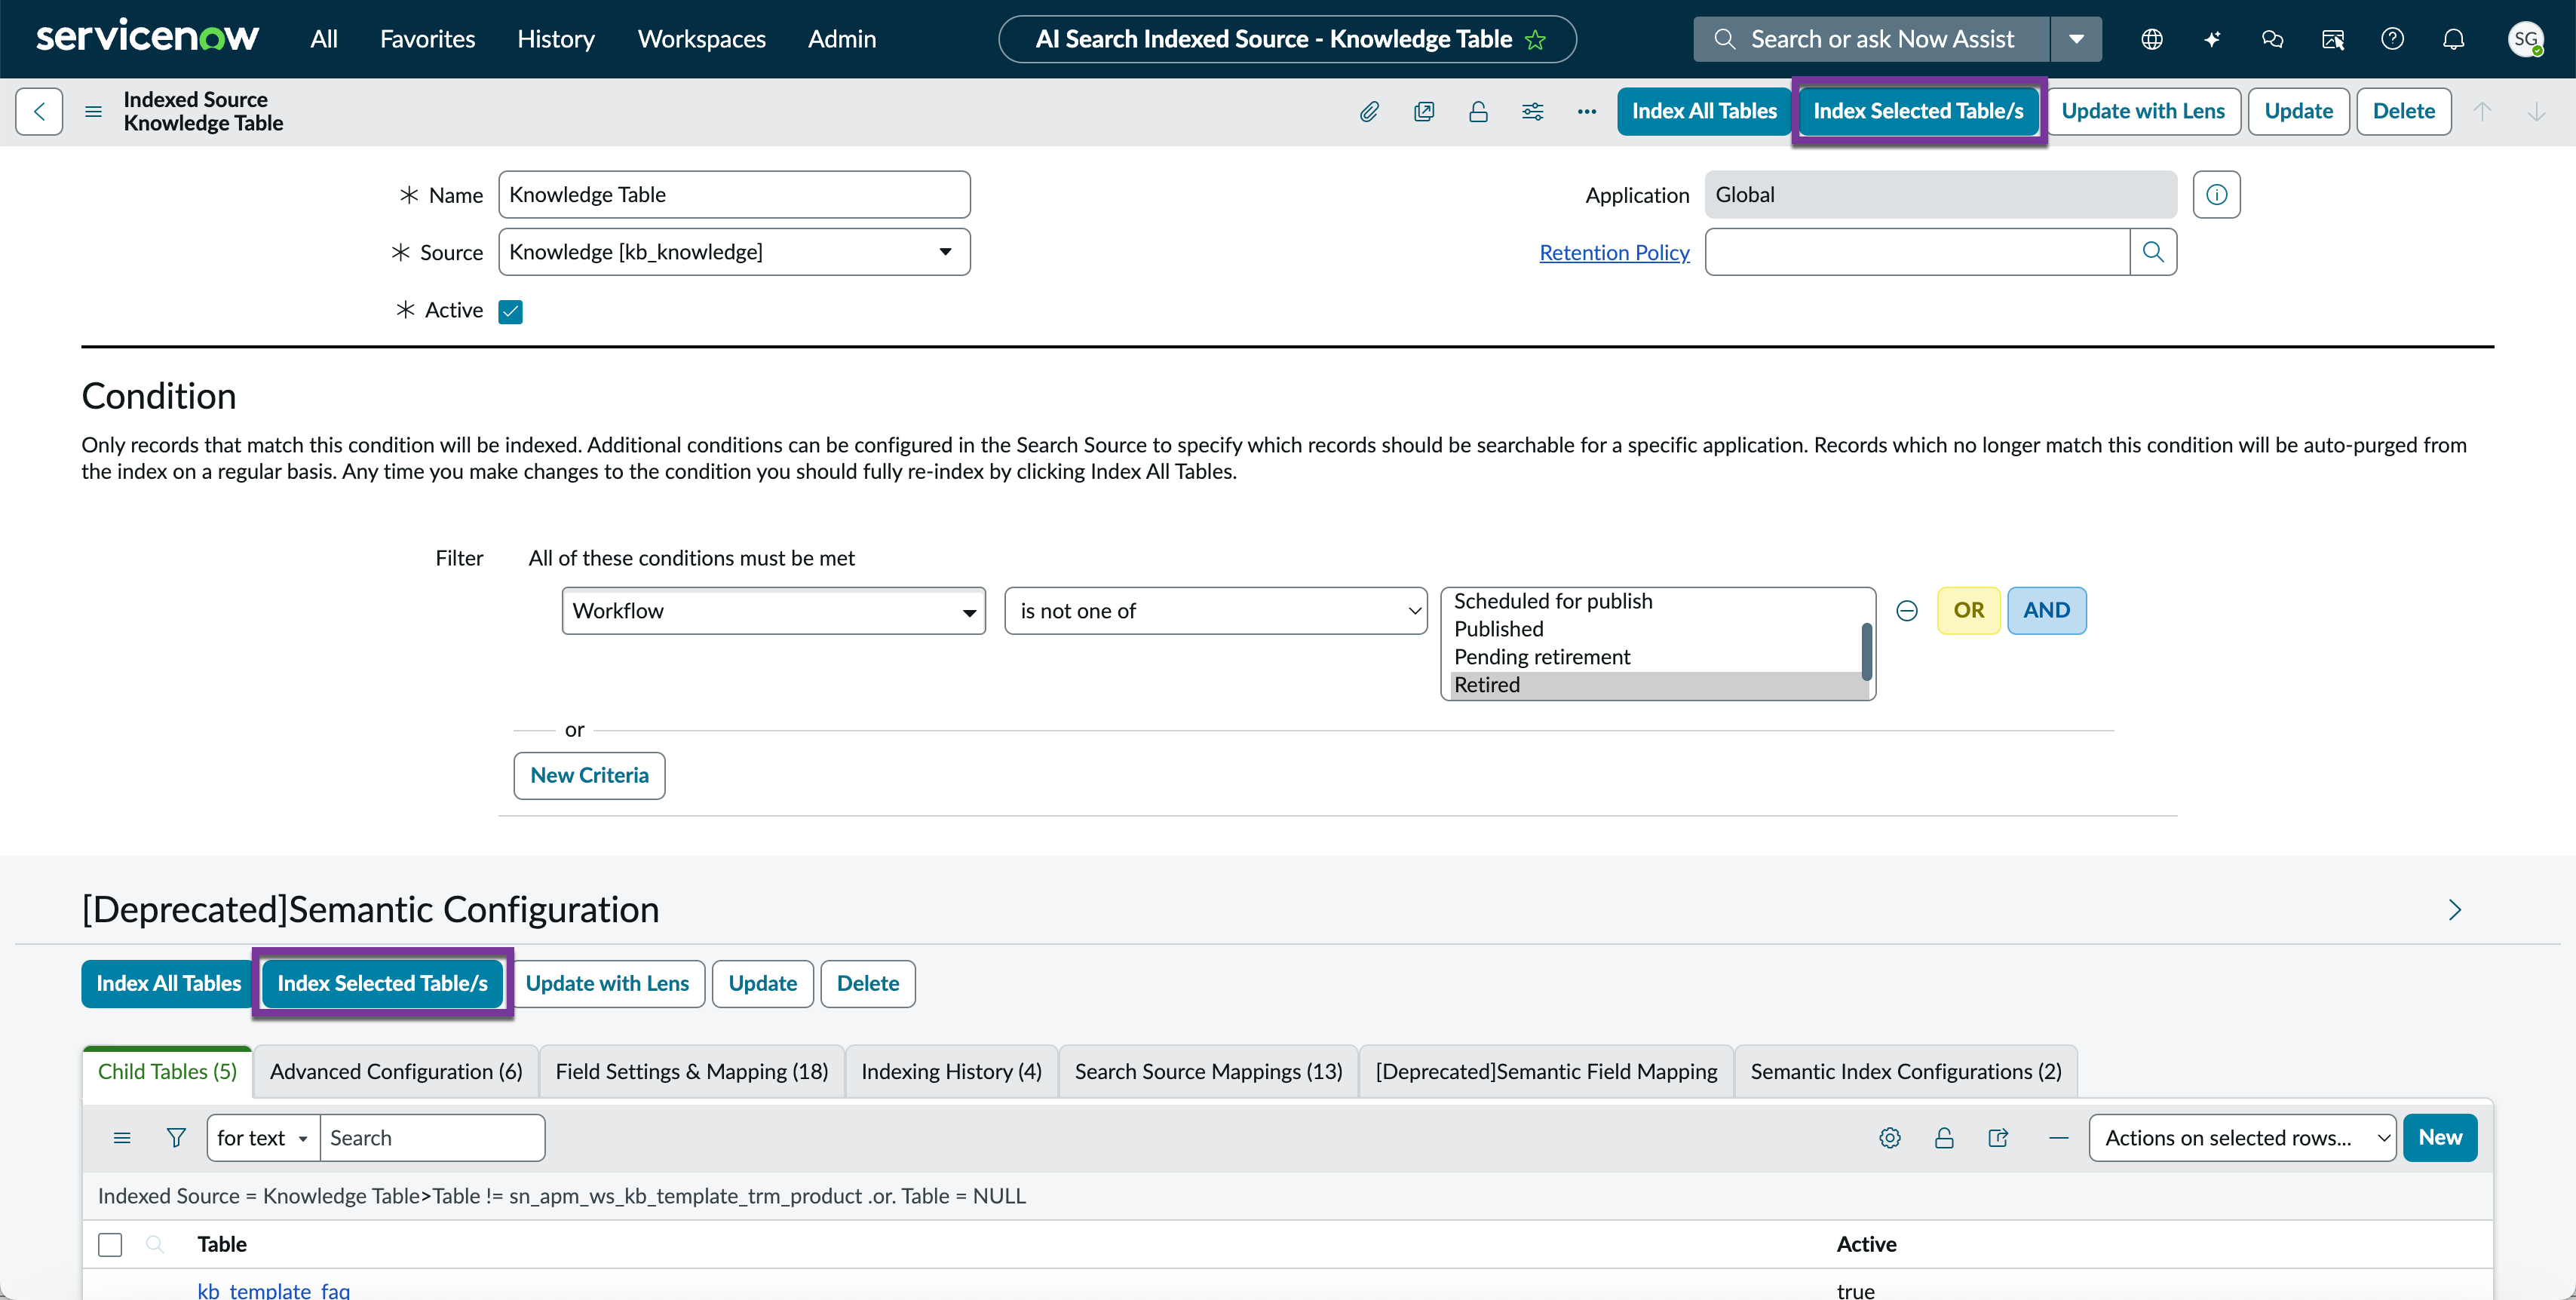Screen dimensions: 2576x1300
Task: Open Actions on selected rows dropdown
Action: [2242, 1138]
